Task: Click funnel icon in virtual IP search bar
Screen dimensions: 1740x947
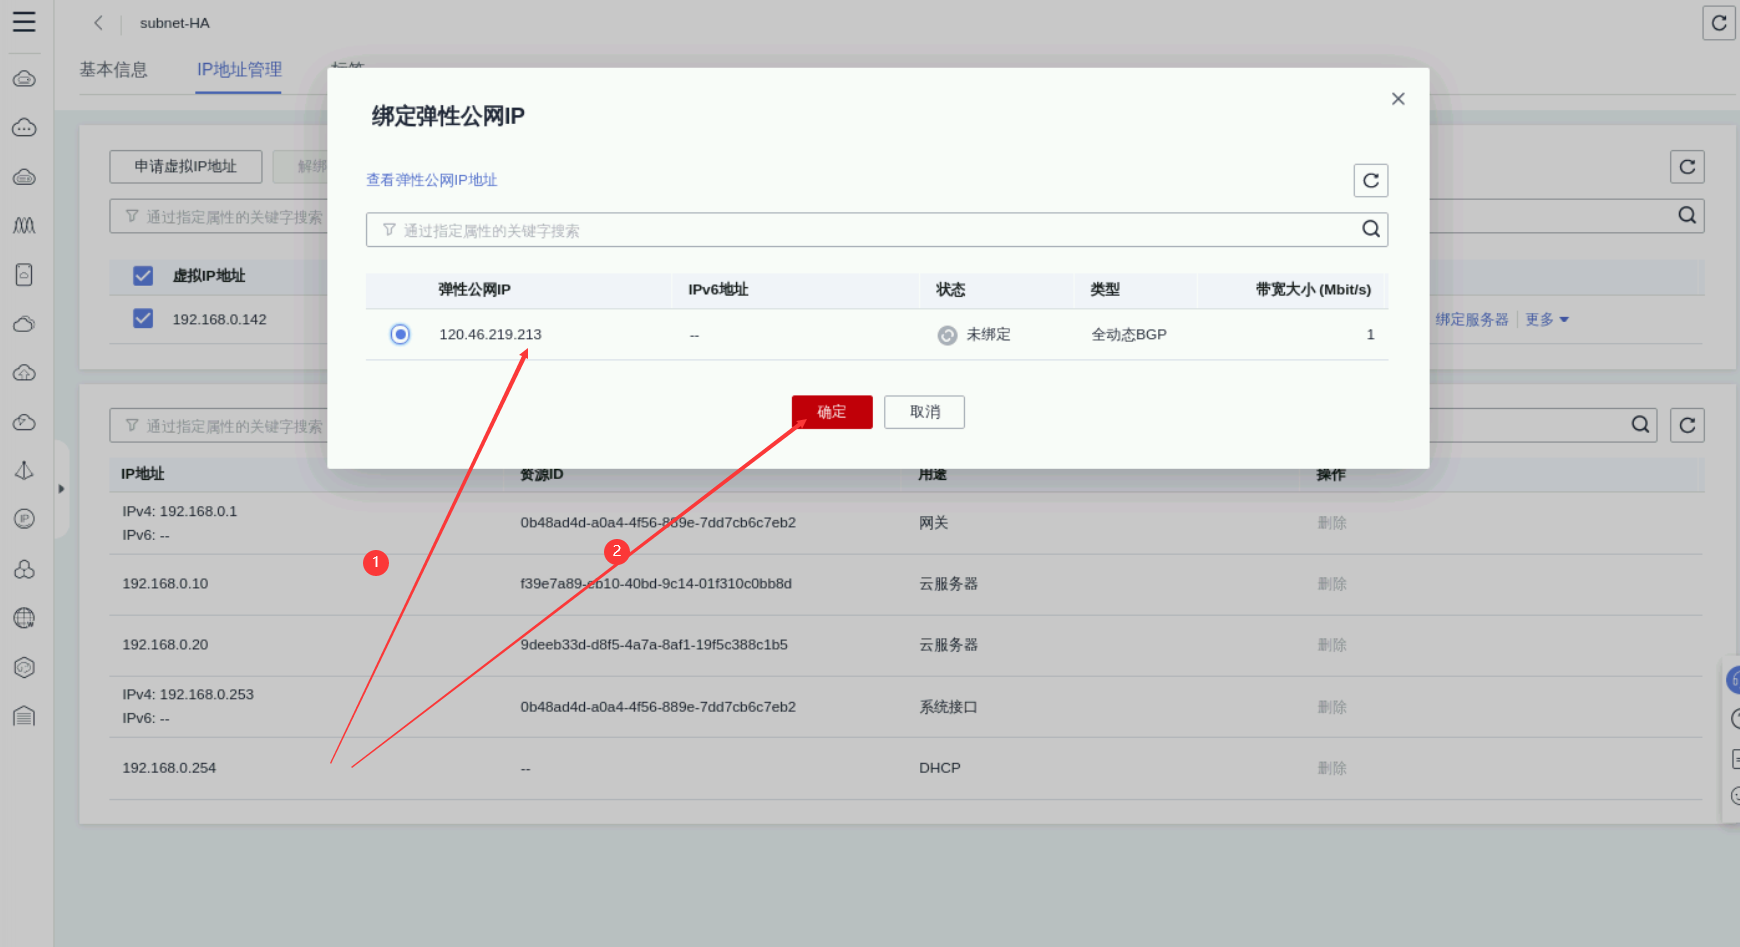Action: click(x=132, y=216)
